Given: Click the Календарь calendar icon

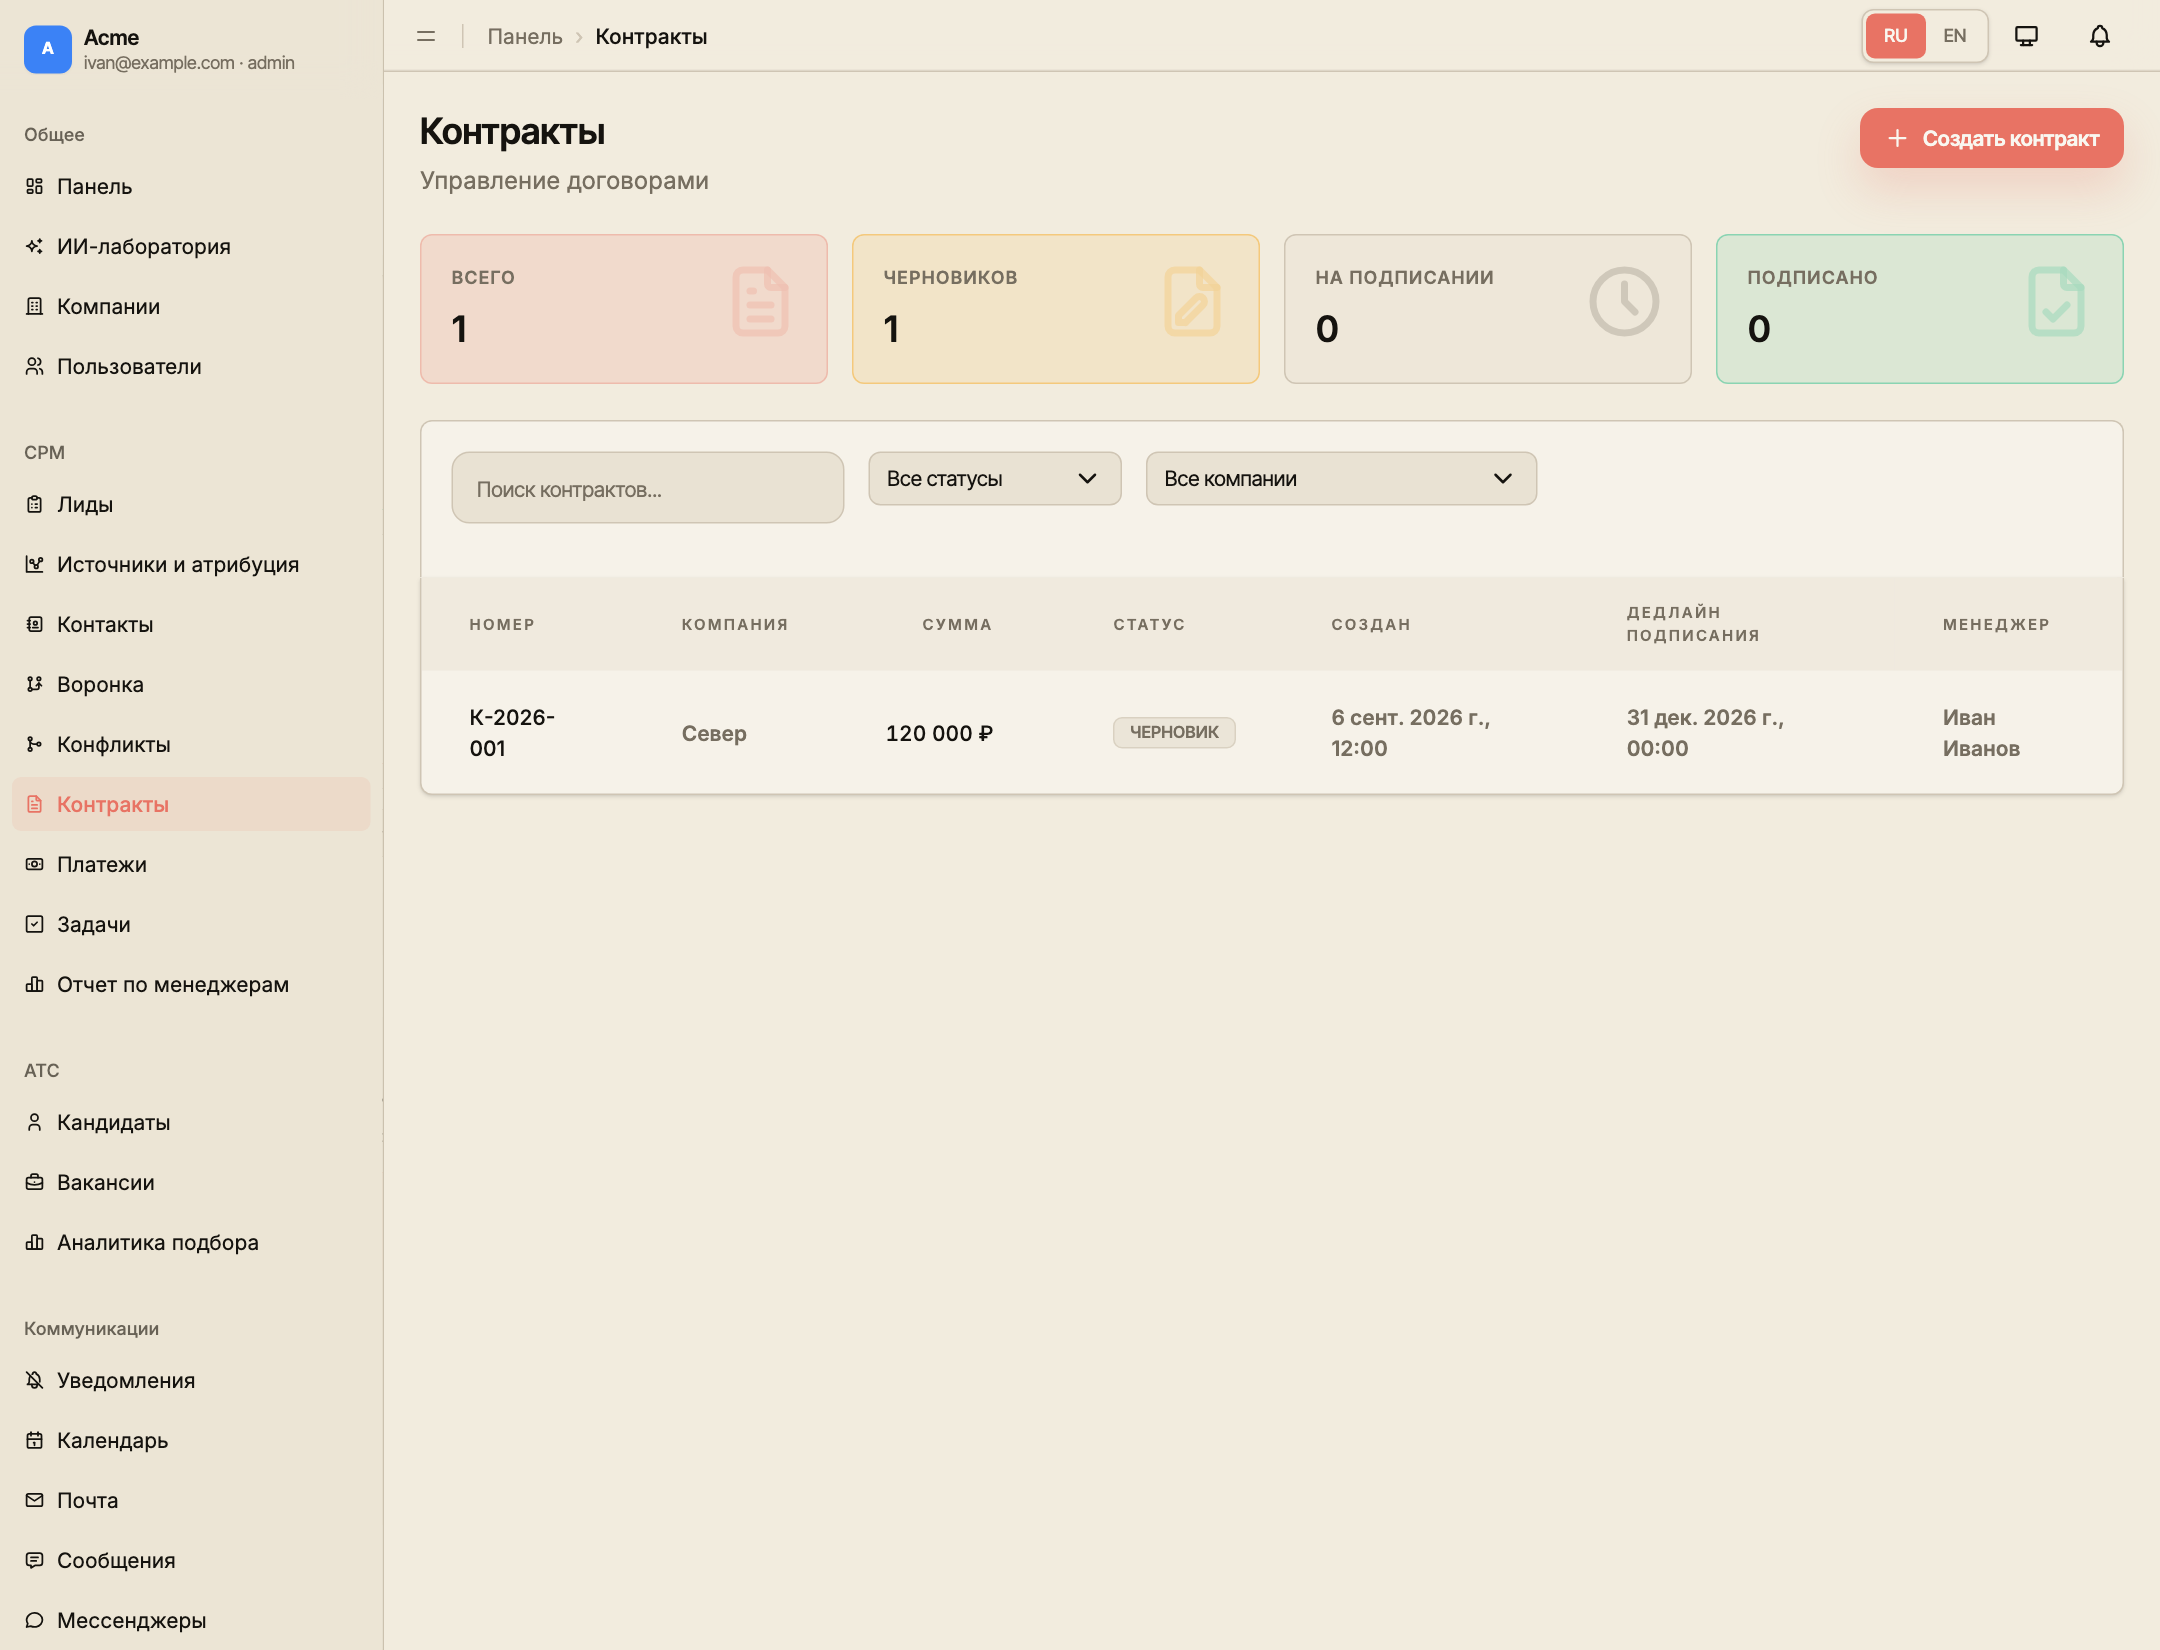Looking at the screenshot, I should point(35,1440).
